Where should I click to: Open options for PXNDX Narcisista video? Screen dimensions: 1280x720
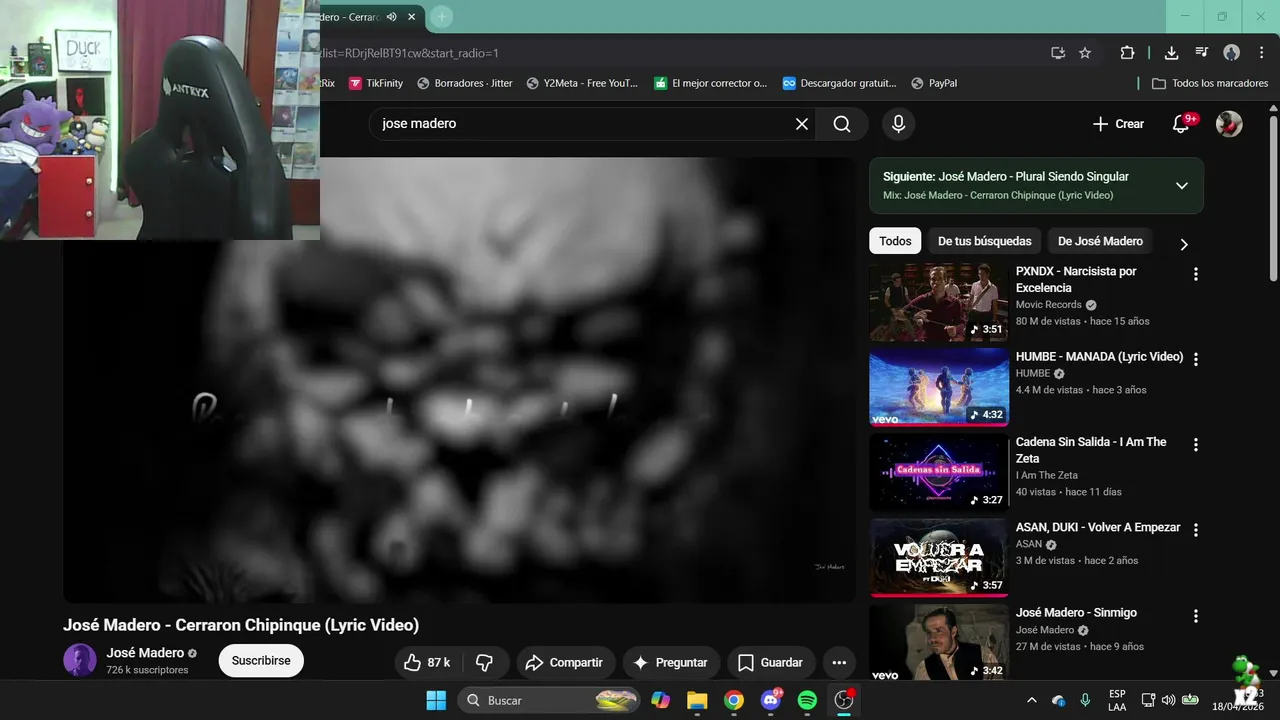[x=1195, y=274]
